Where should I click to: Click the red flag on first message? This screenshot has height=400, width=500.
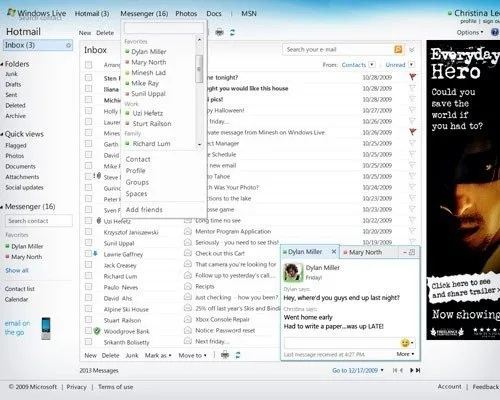tap(413, 77)
